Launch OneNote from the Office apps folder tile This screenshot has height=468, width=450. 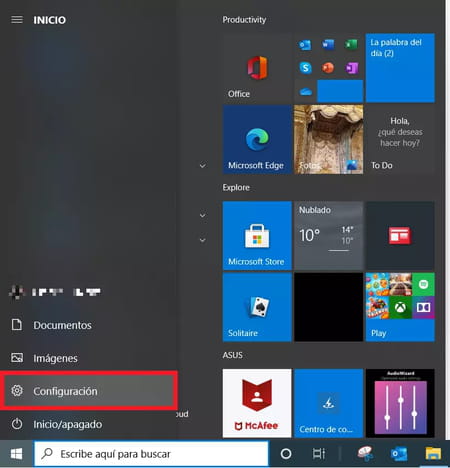point(351,68)
